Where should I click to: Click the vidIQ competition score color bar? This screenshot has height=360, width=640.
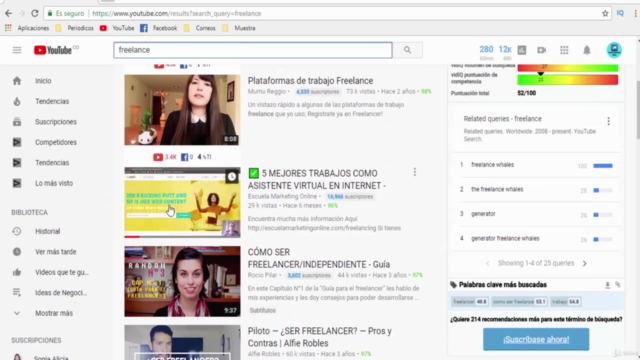pyautogui.click(x=567, y=80)
